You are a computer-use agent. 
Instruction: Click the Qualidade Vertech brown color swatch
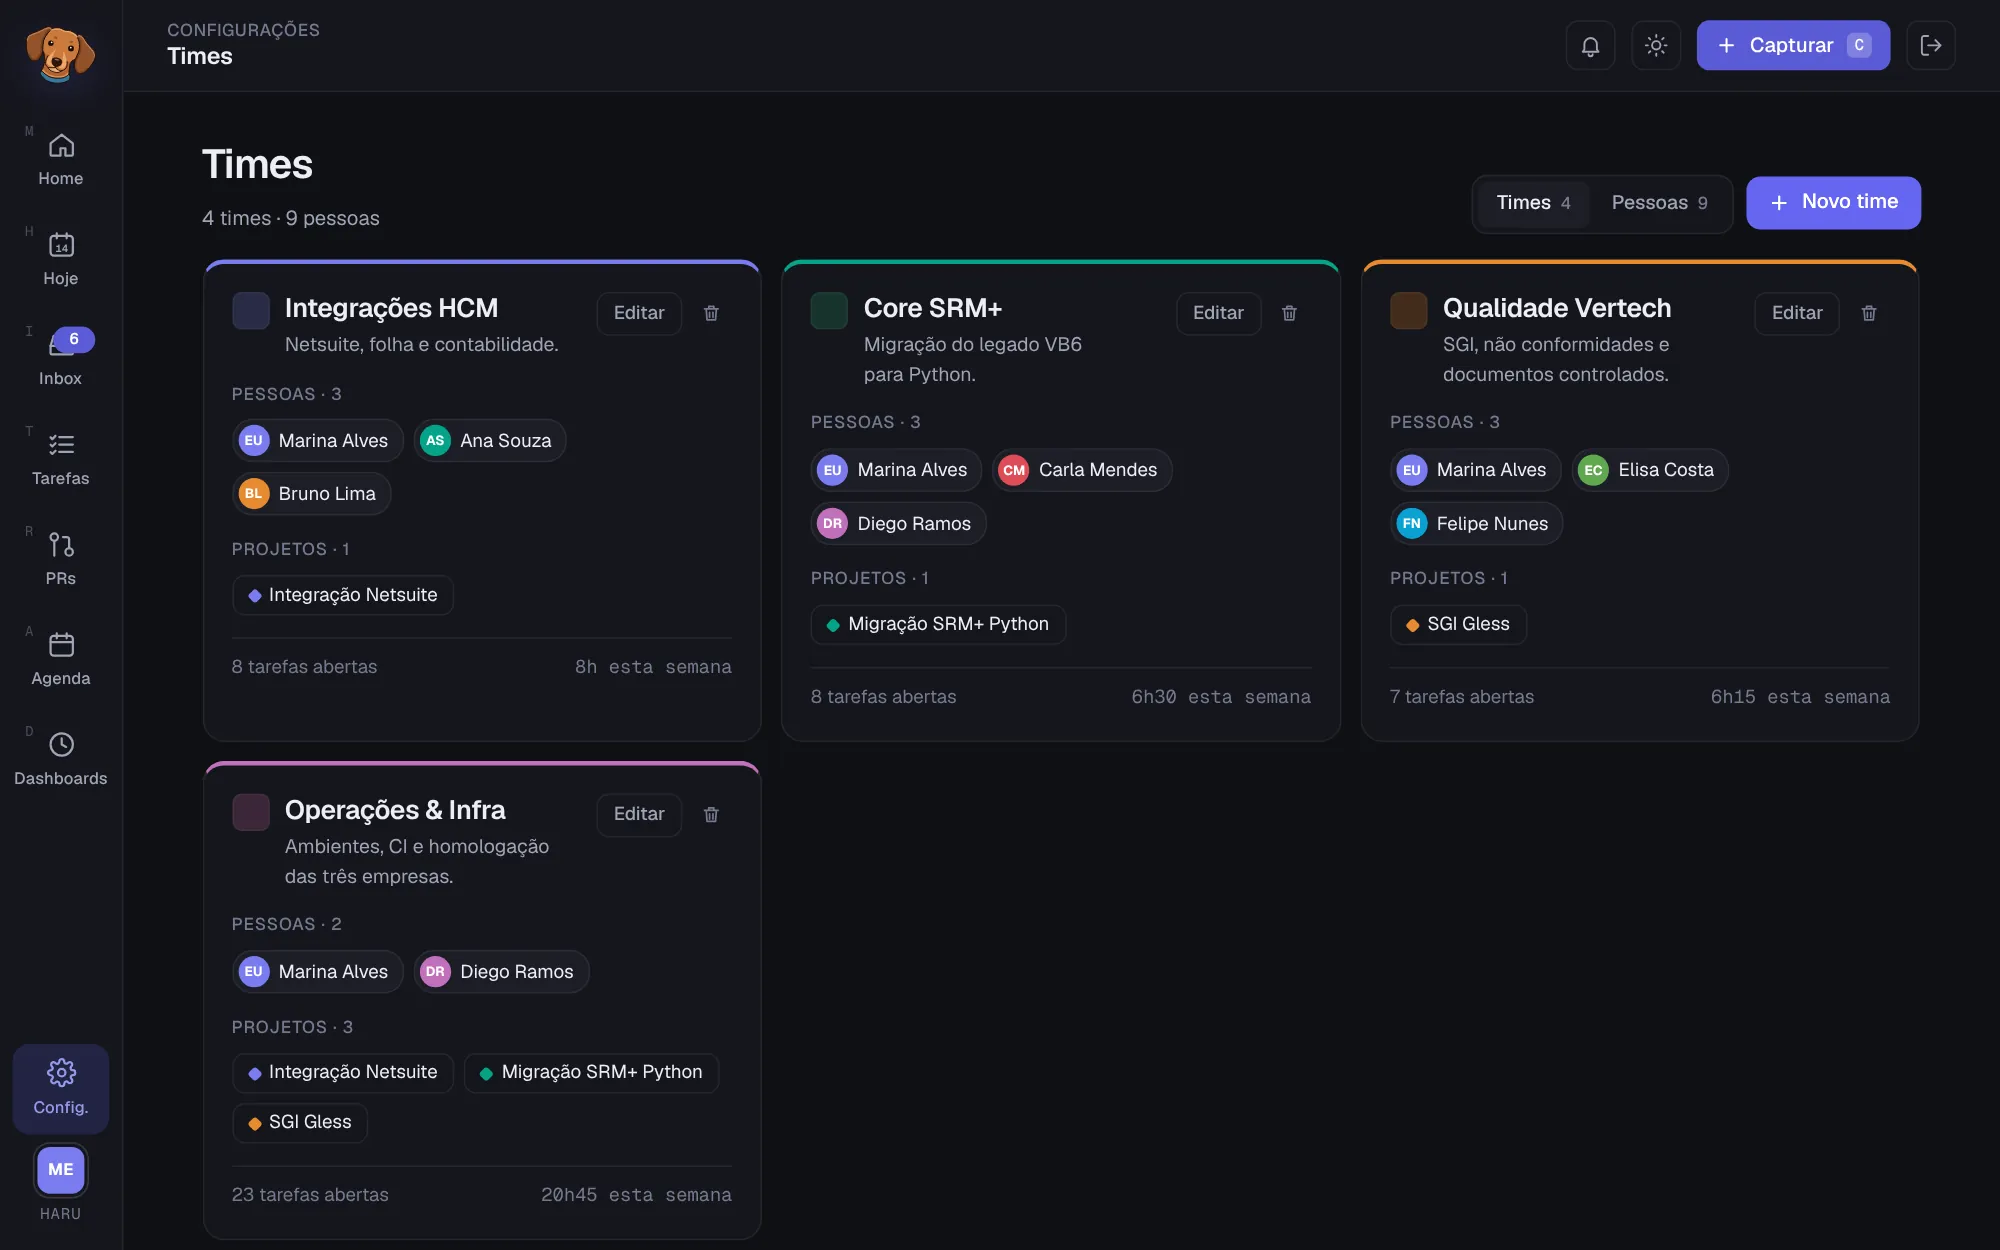[x=1409, y=311]
